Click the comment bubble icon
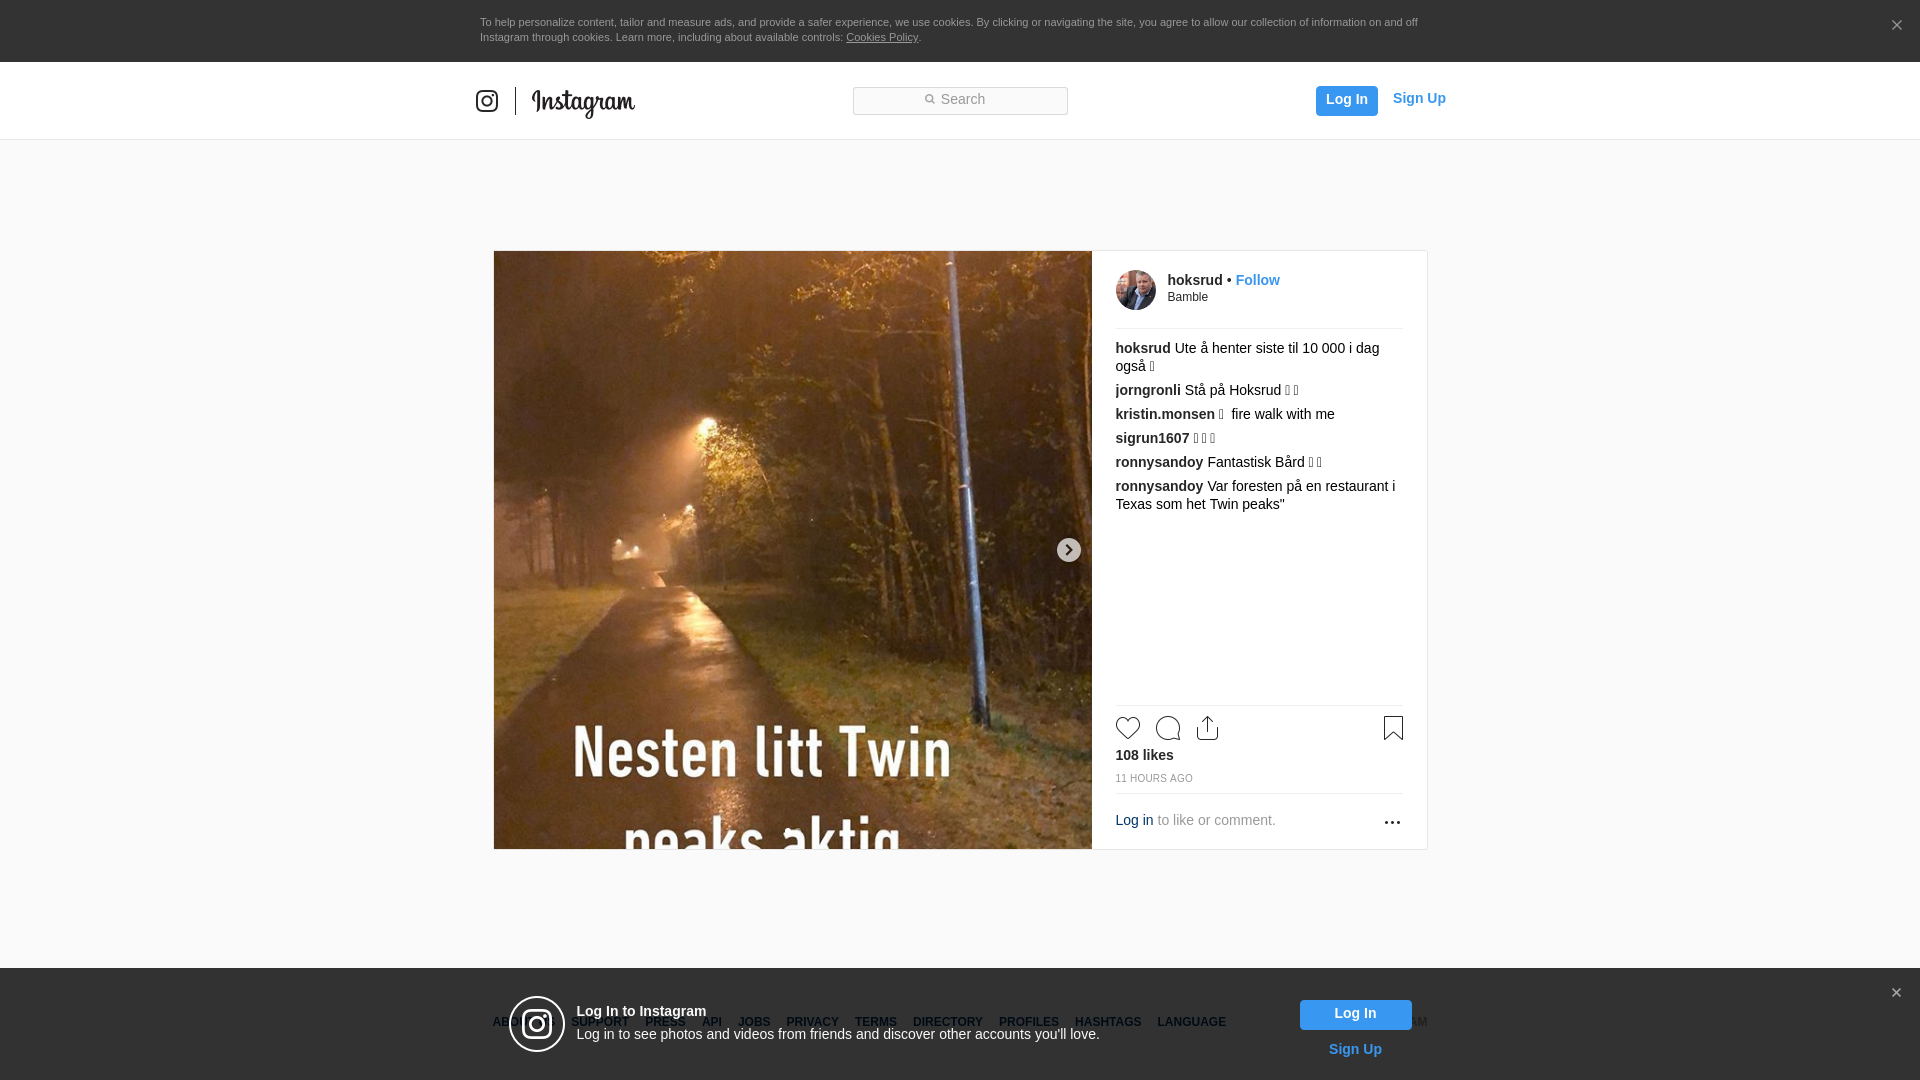This screenshot has height=1080, width=1920. tap(1167, 728)
